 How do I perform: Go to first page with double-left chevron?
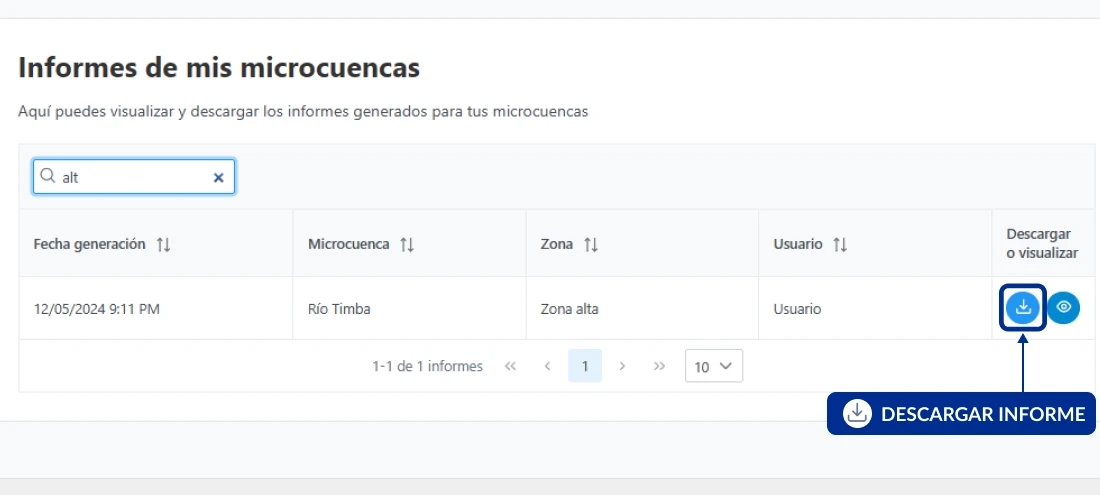[x=510, y=366]
